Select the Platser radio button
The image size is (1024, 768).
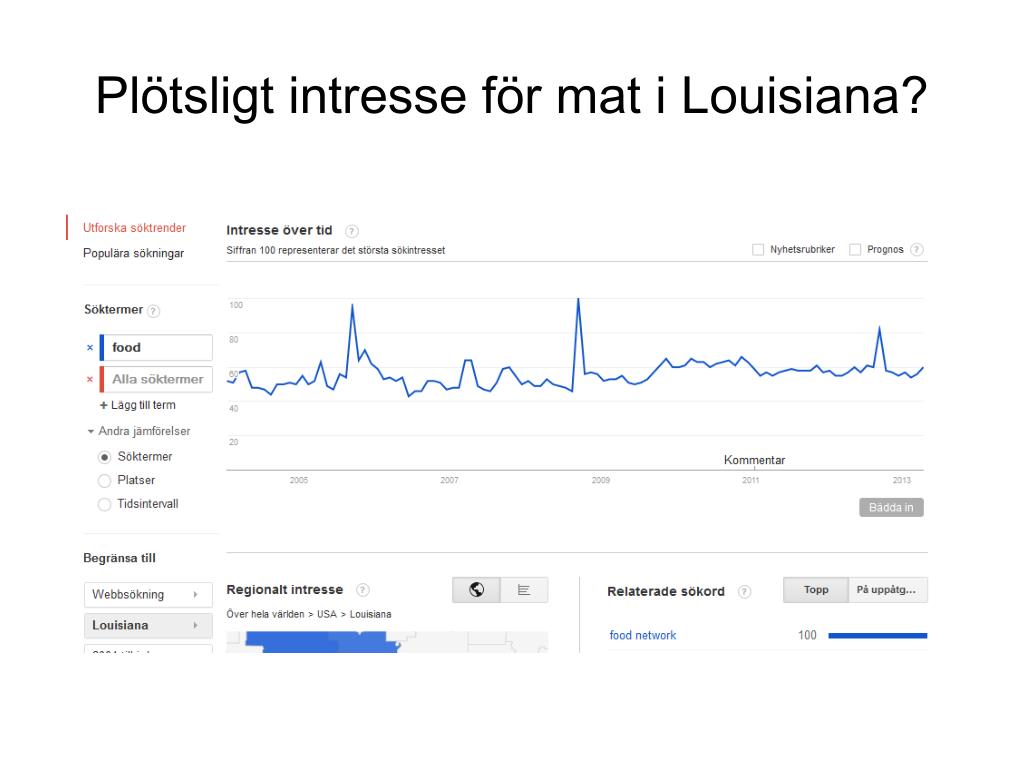[x=104, y=481]
